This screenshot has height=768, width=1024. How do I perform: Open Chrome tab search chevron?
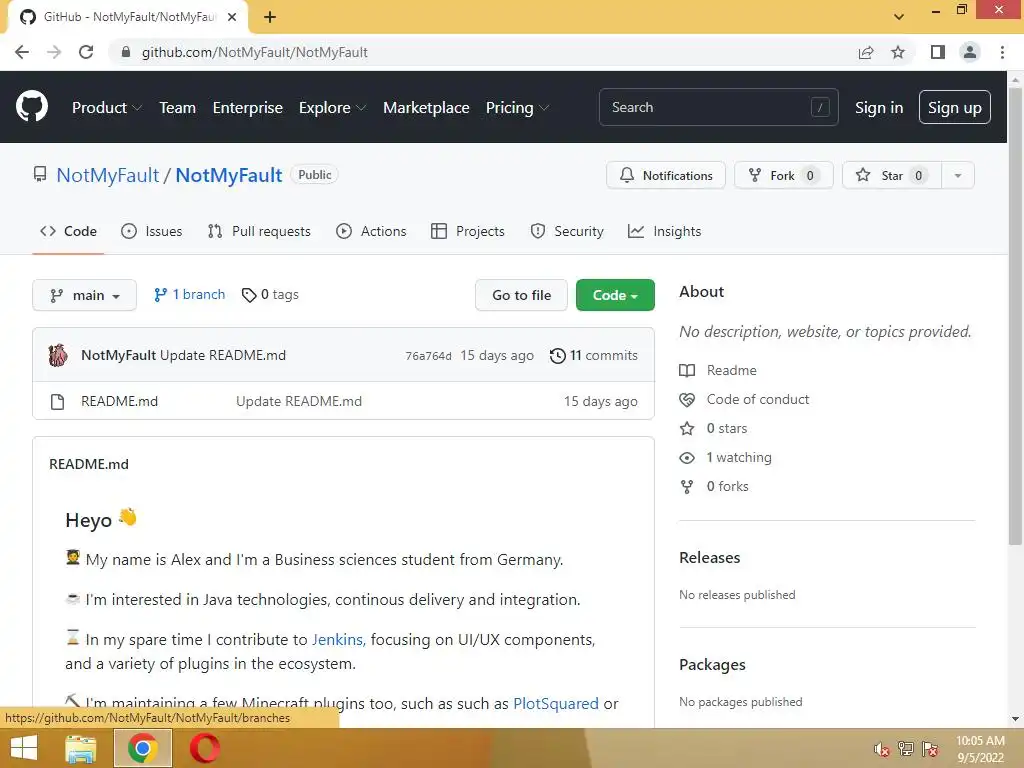(899, 17)
